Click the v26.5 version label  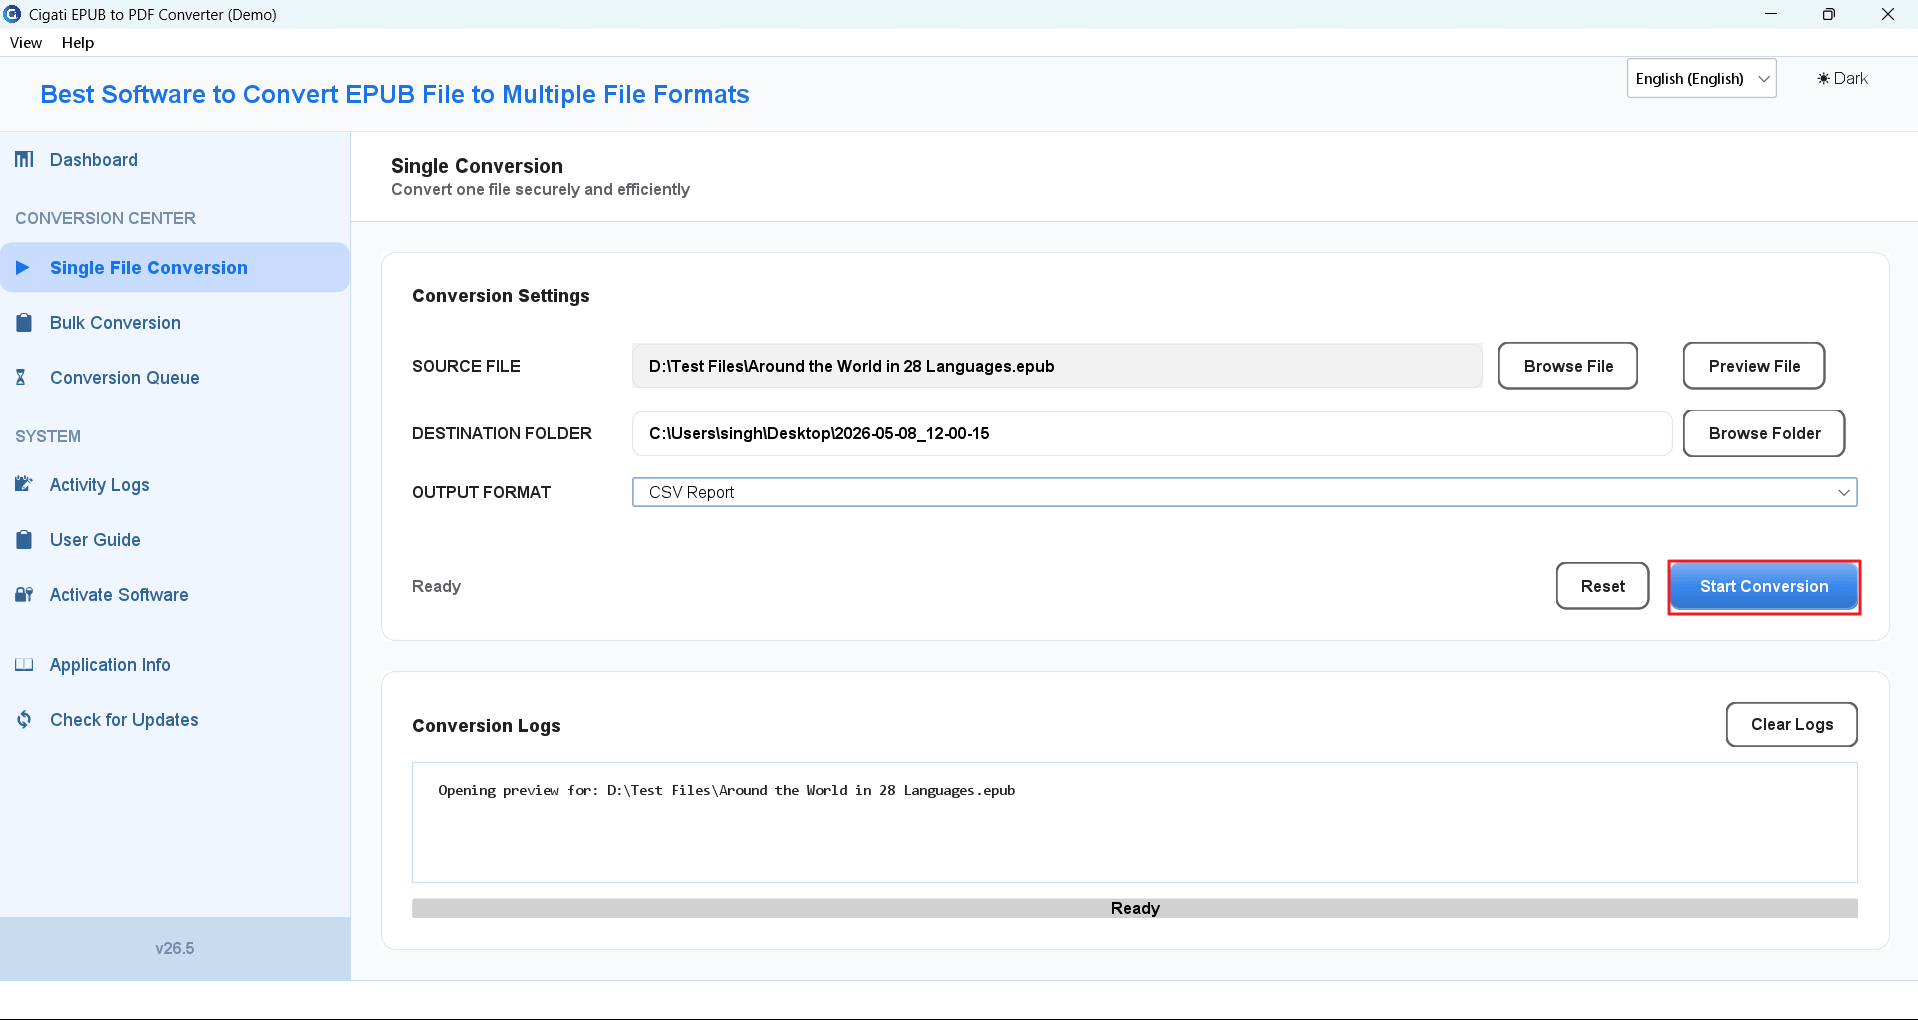click(x=175, y=948)
